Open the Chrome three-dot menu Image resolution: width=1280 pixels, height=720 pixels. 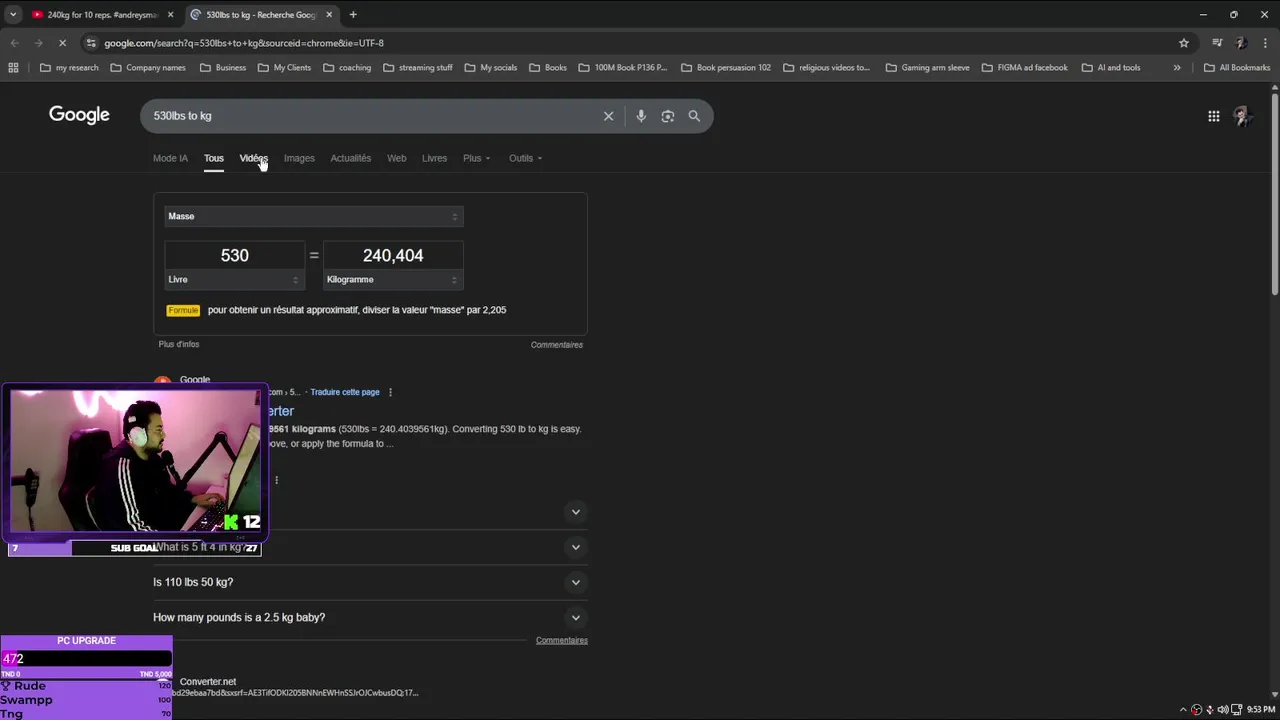pos(1265,43)
